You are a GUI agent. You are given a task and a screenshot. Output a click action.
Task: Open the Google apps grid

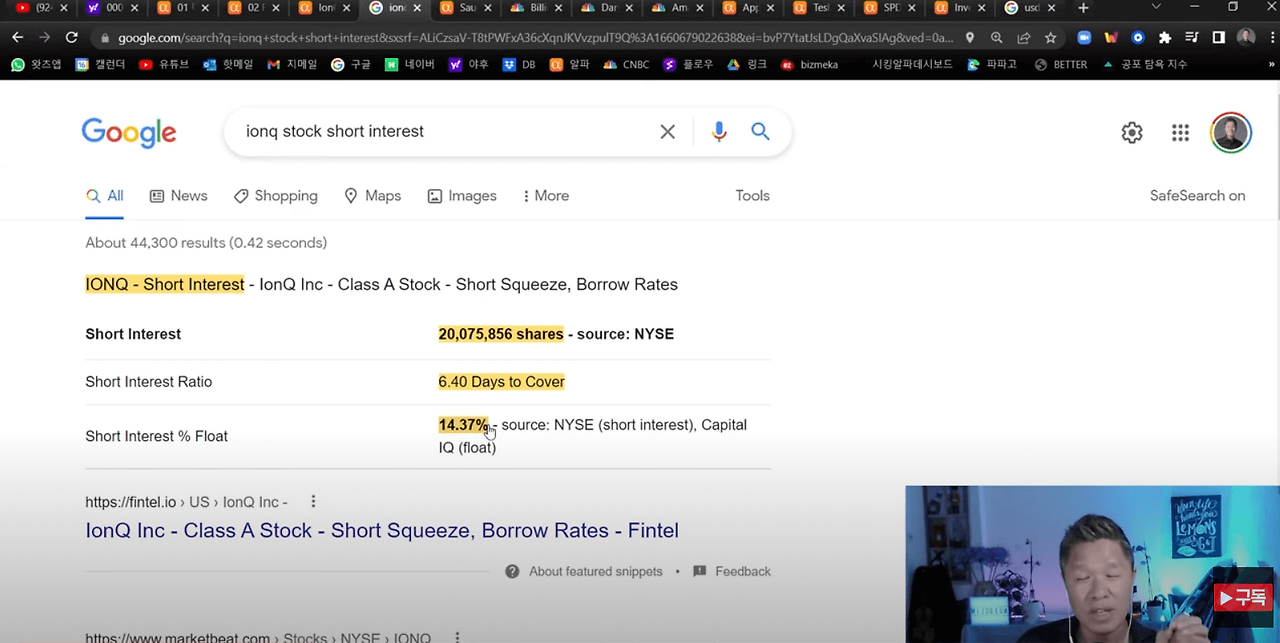coord(1180,133)
